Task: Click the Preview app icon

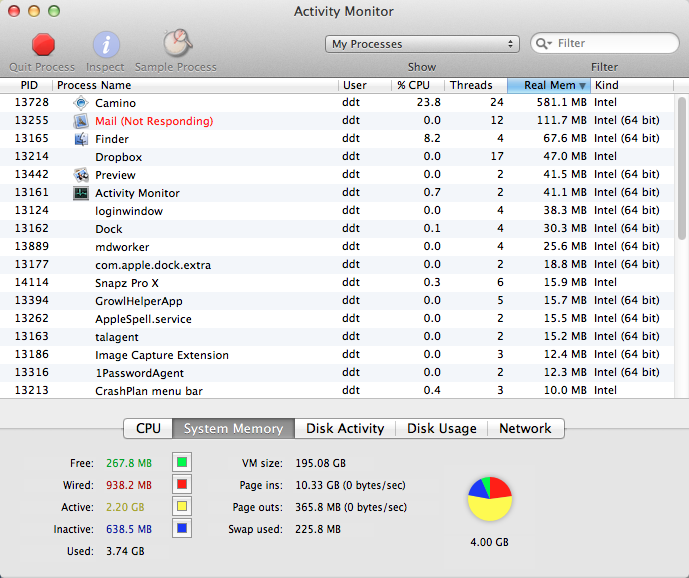Action: coord(81,175)
